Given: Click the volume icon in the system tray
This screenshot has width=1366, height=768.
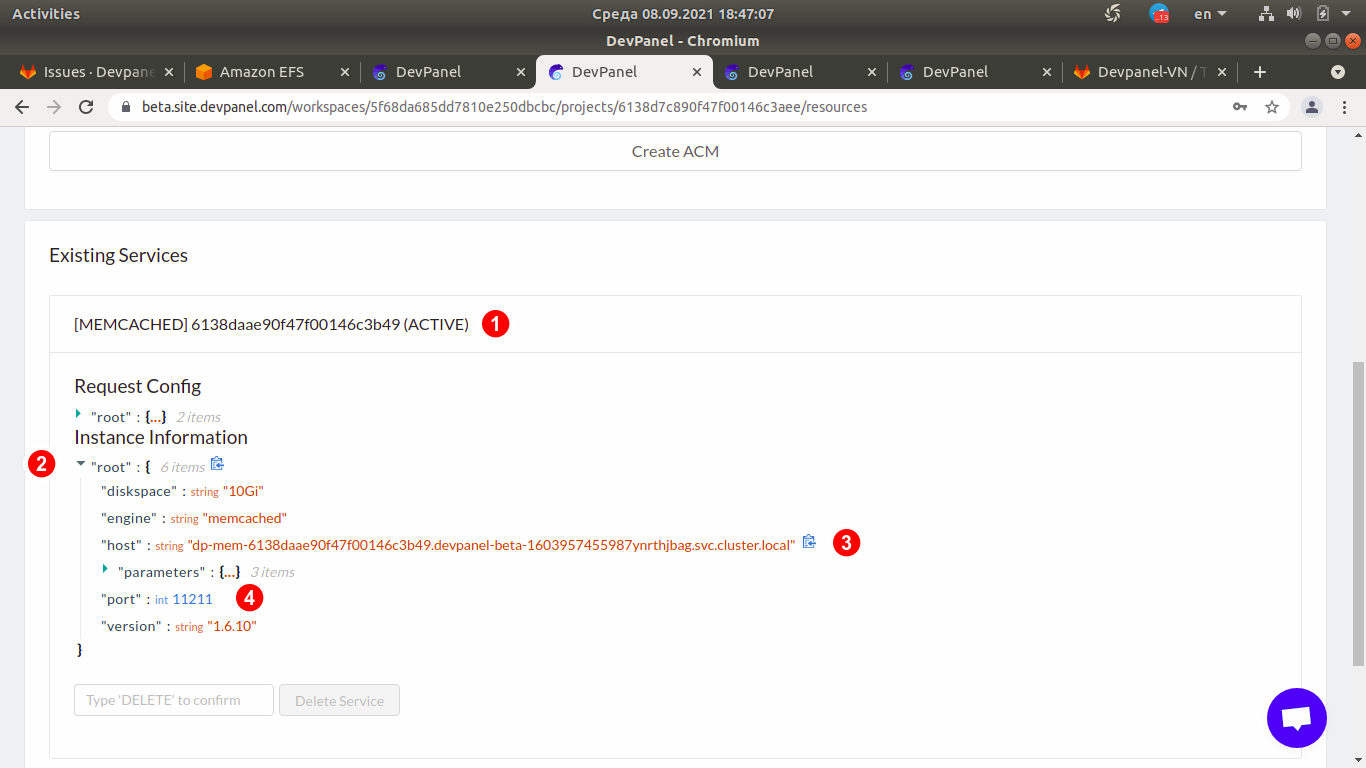Looking at the screenshot, I should pyautogui.click(x=1294, y=13).
